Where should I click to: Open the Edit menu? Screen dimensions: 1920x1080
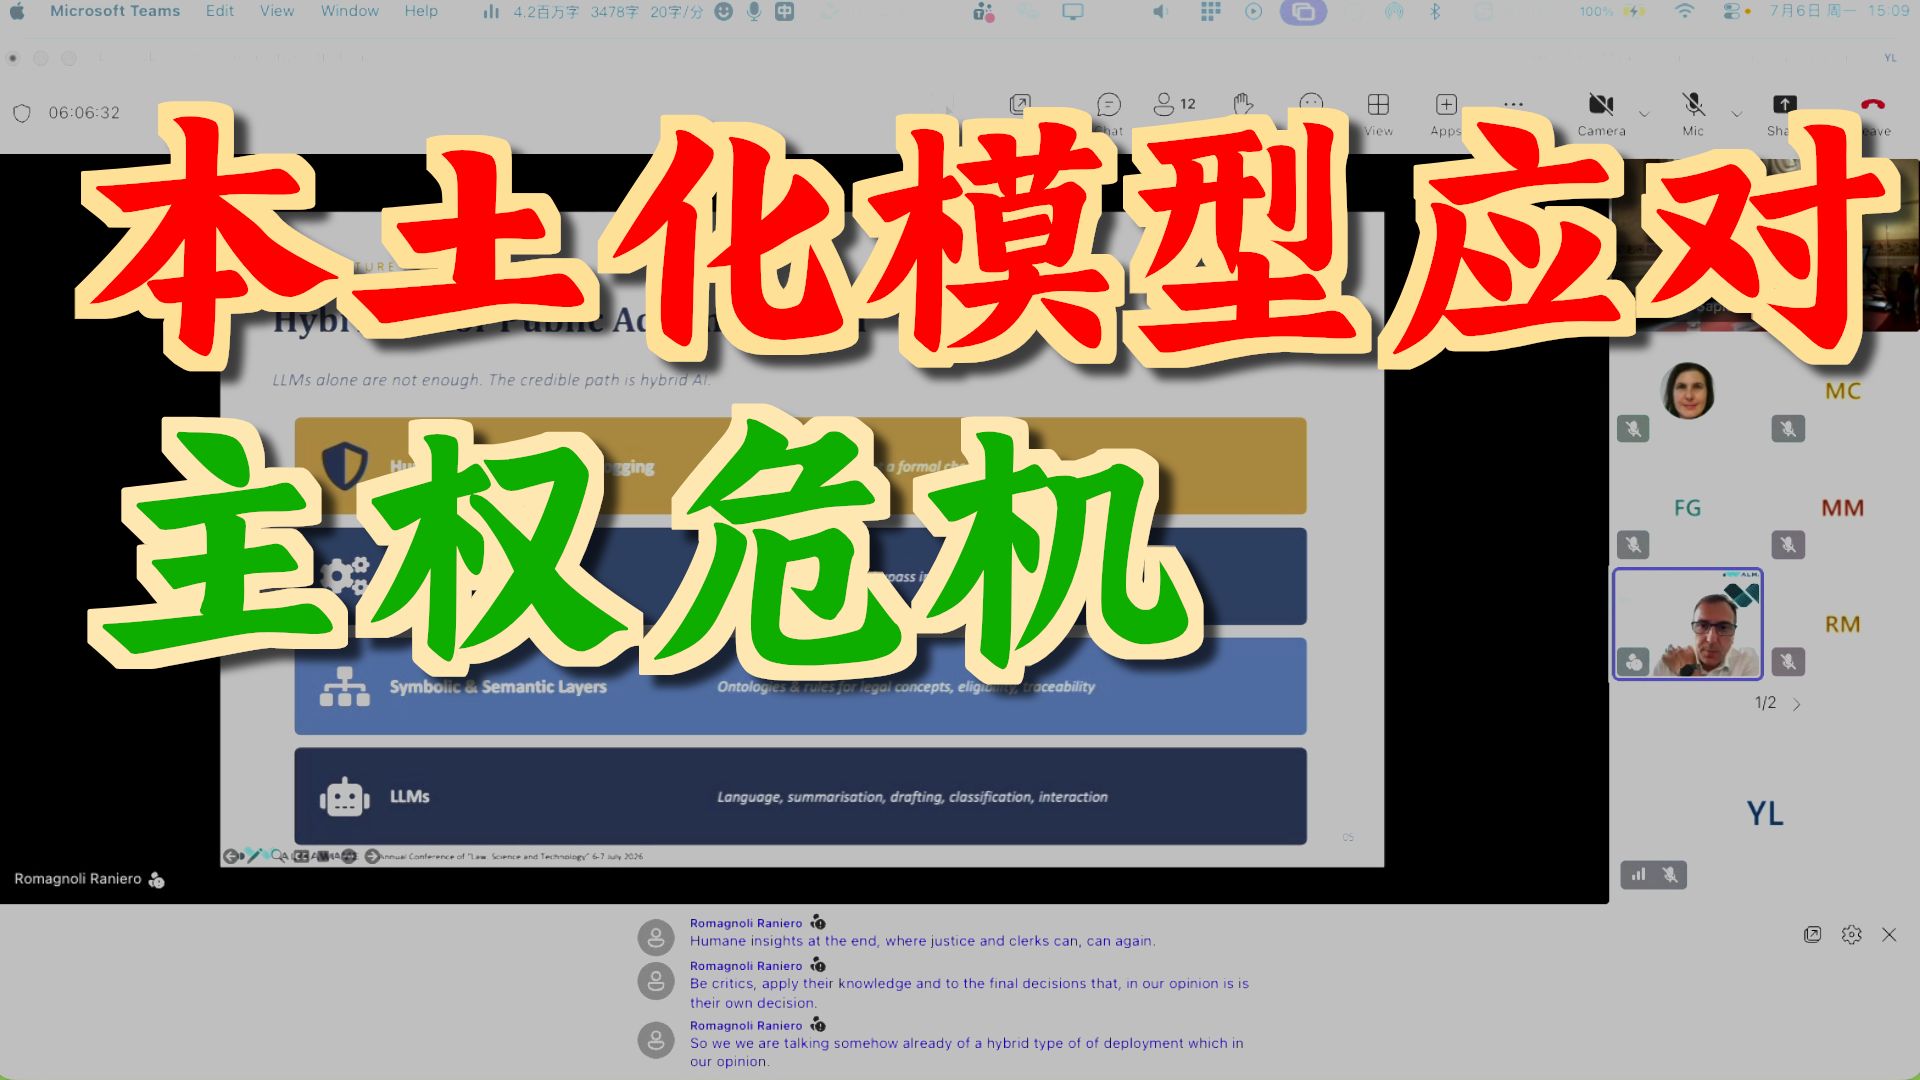point(219,11)
